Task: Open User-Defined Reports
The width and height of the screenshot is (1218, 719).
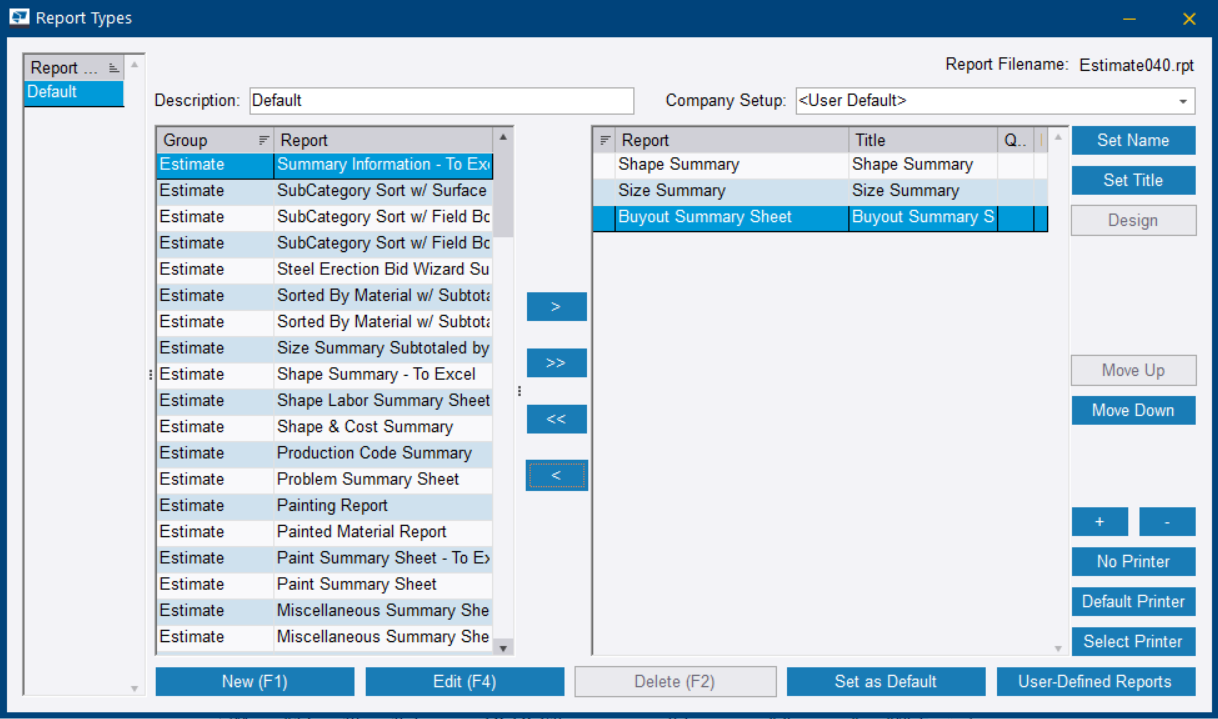Action: 1095,681
